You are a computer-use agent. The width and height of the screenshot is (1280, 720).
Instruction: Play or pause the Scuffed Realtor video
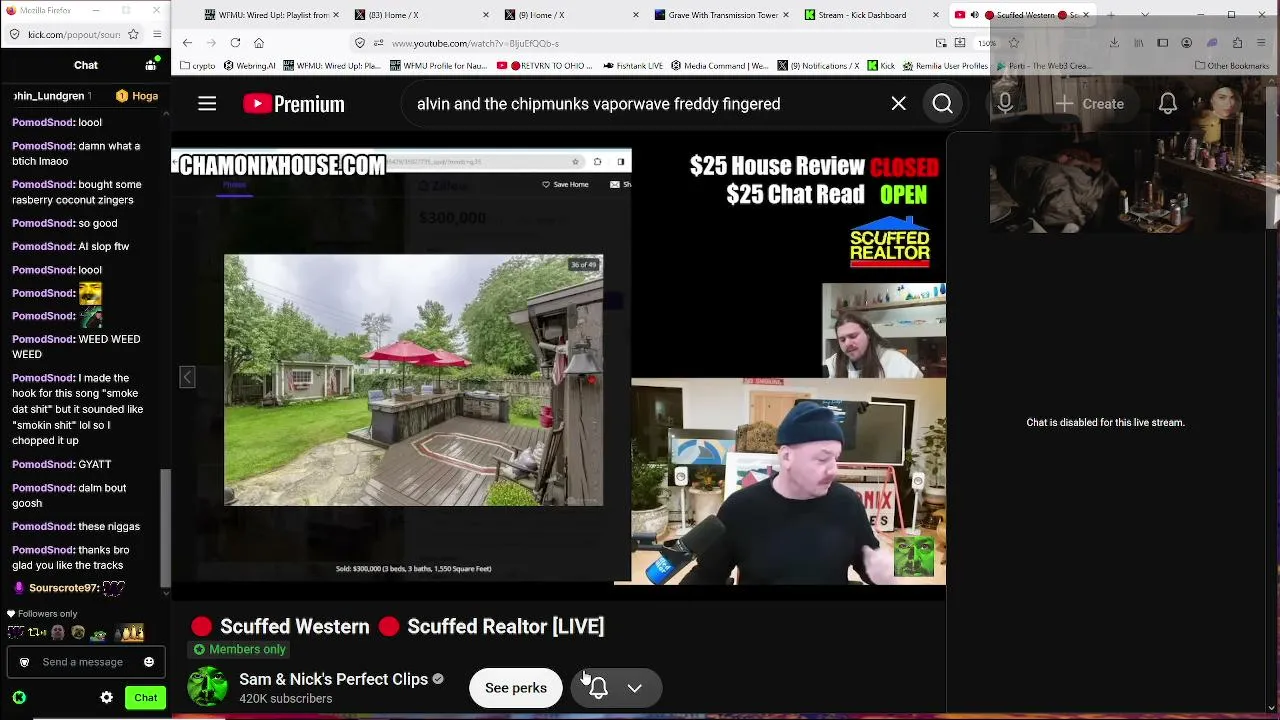pyautogui.click(x=558, y=366)
